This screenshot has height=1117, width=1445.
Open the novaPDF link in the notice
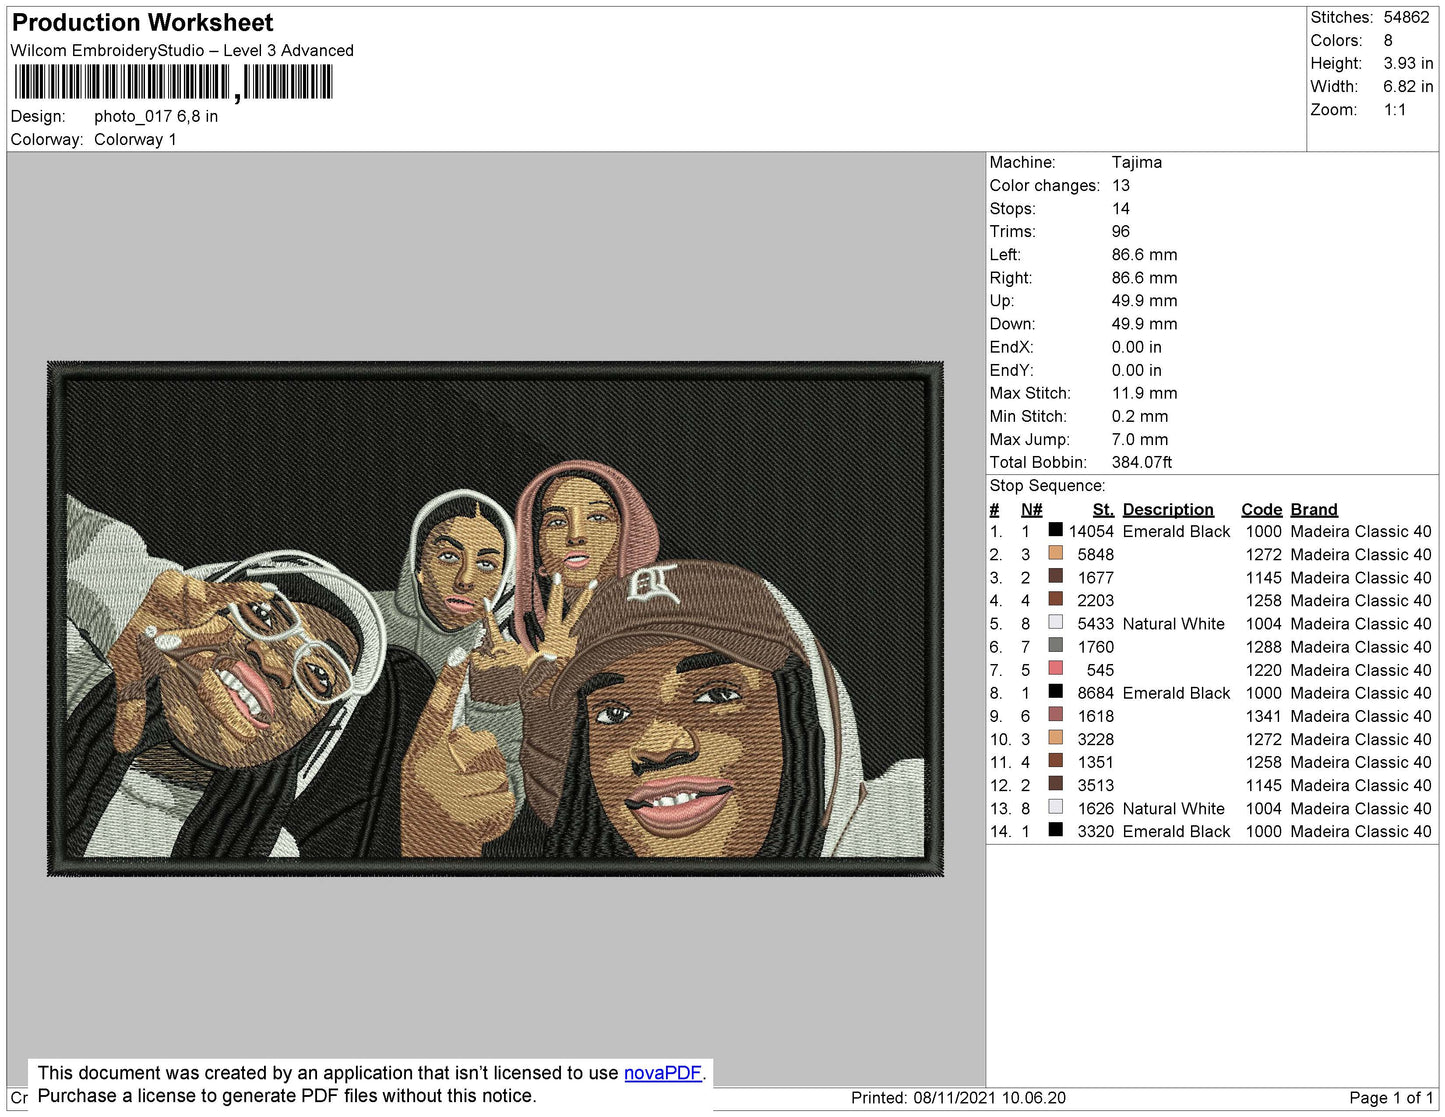point(663,1073)
